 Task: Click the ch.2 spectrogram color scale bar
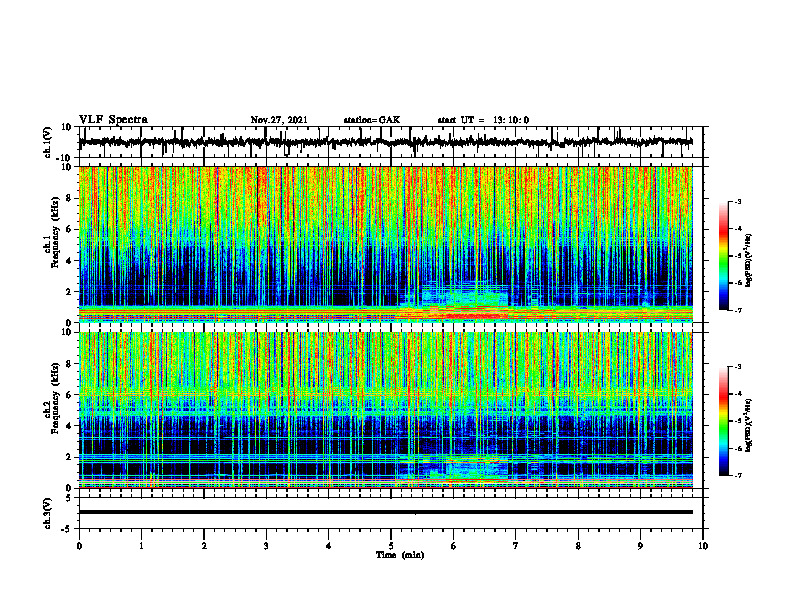(723, 421)
